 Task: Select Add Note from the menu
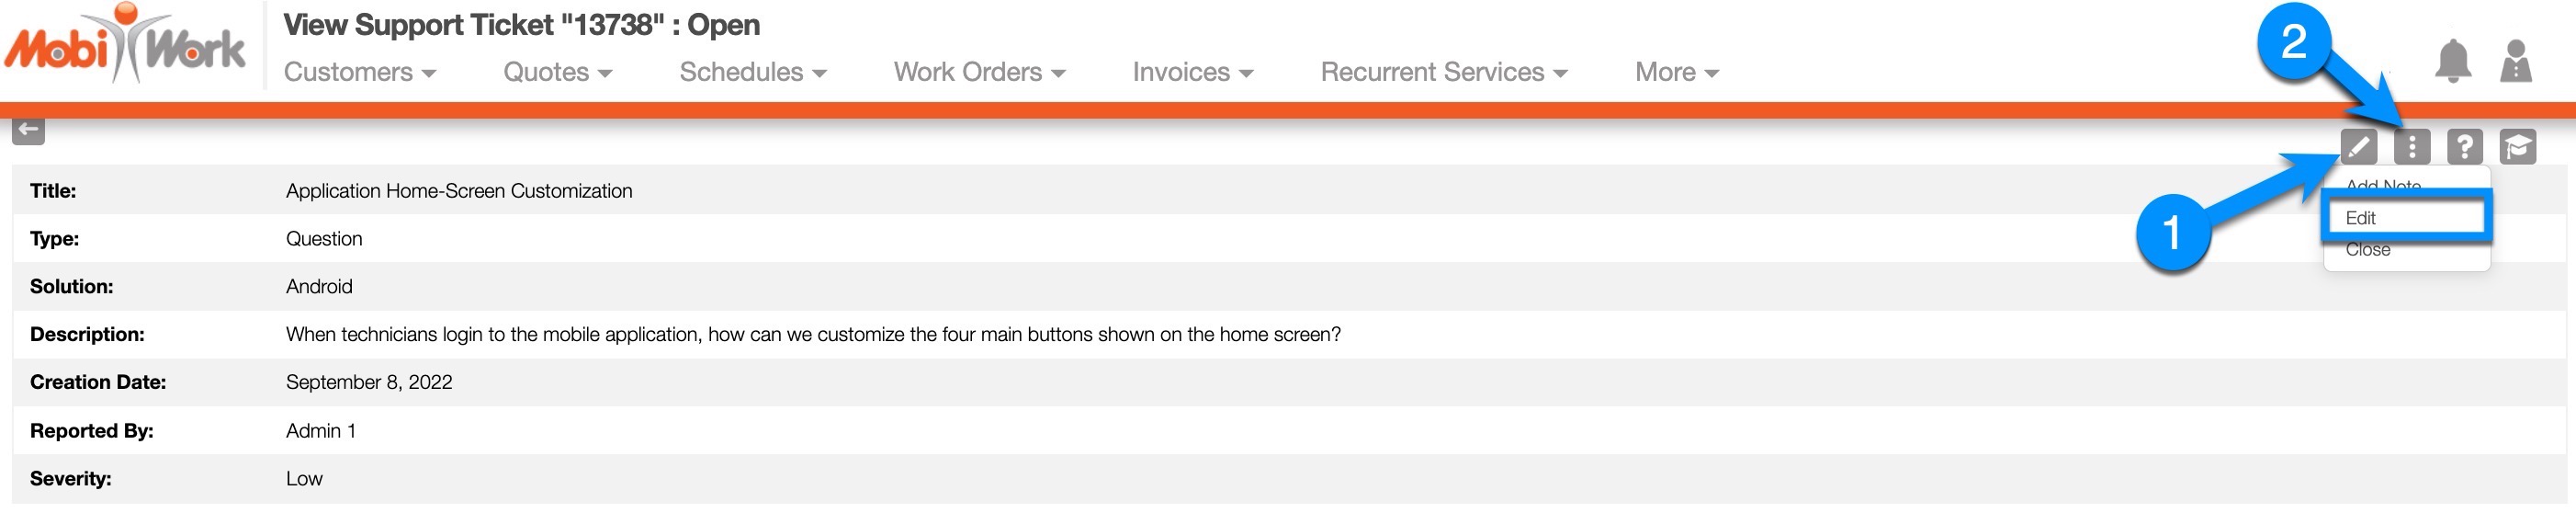click(2383, 187)
